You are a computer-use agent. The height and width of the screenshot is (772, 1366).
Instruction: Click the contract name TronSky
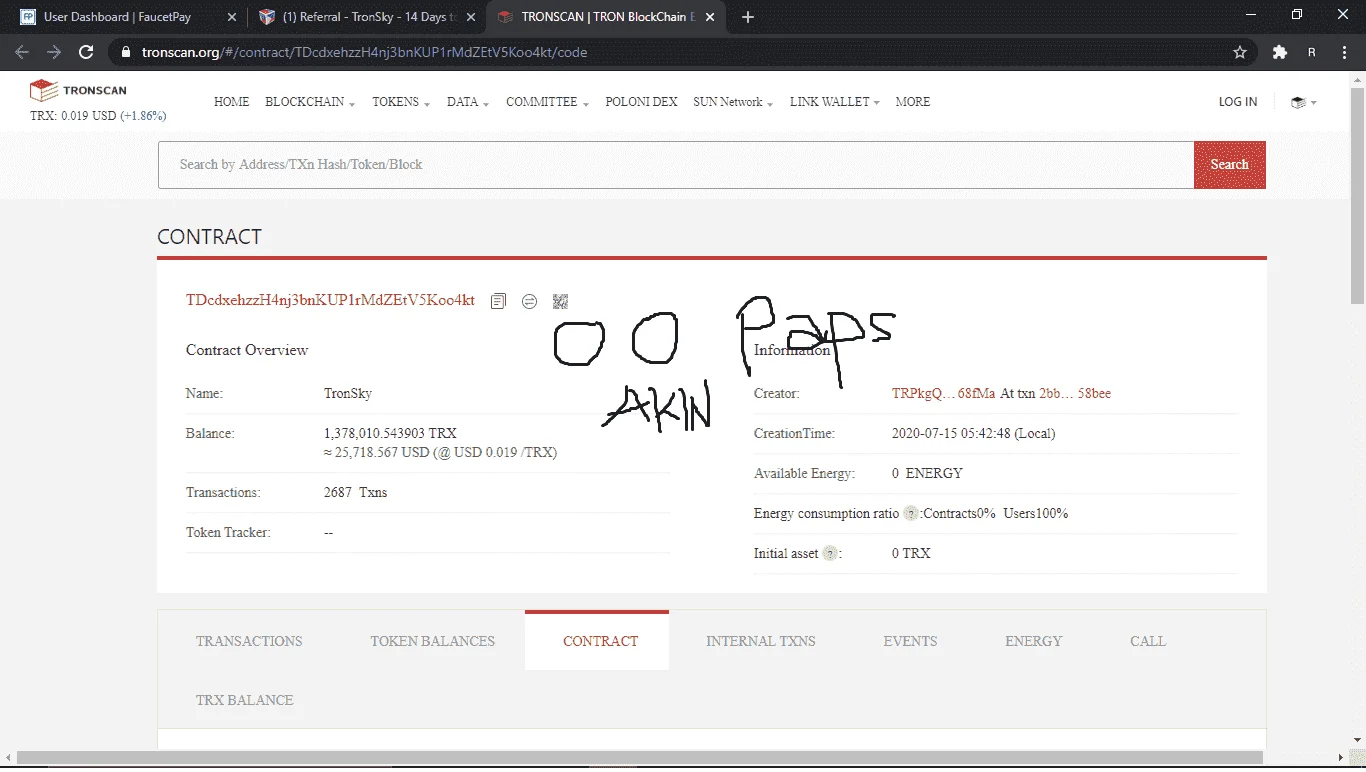(348, 394)
